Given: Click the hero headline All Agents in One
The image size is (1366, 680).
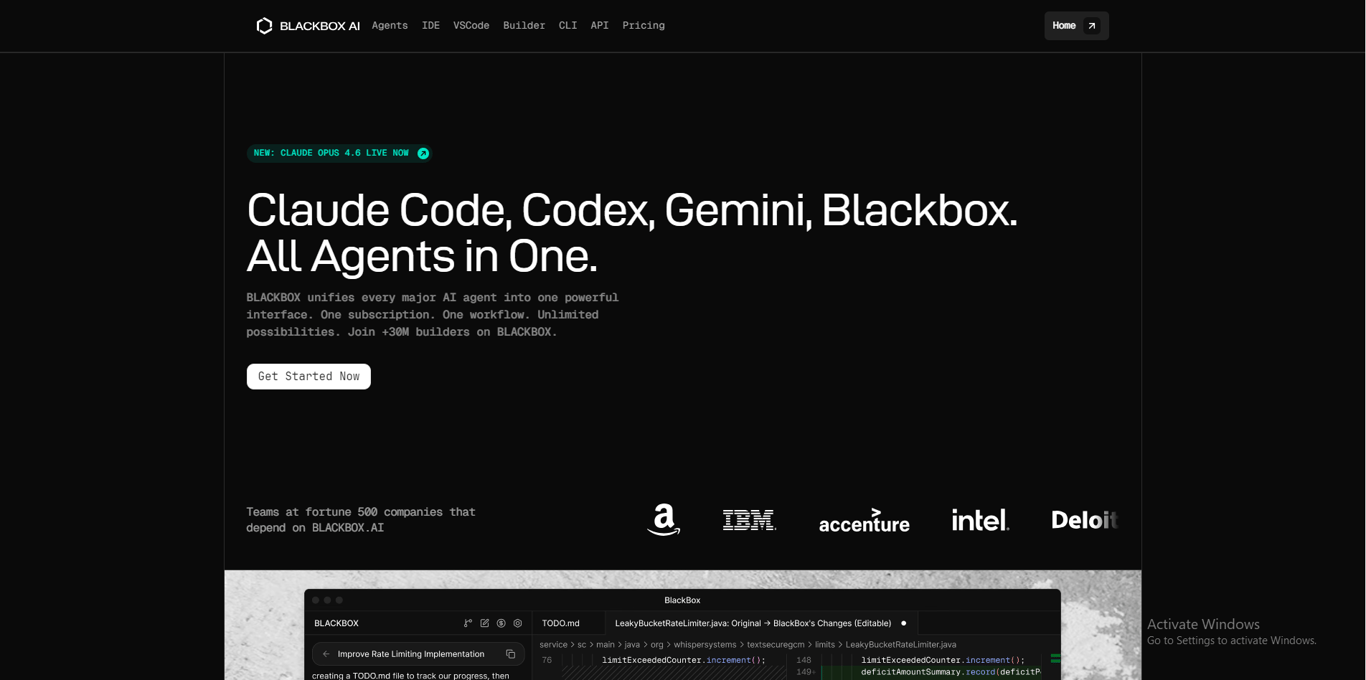Looking at the screenshot, I should click(x=422, y=257).
